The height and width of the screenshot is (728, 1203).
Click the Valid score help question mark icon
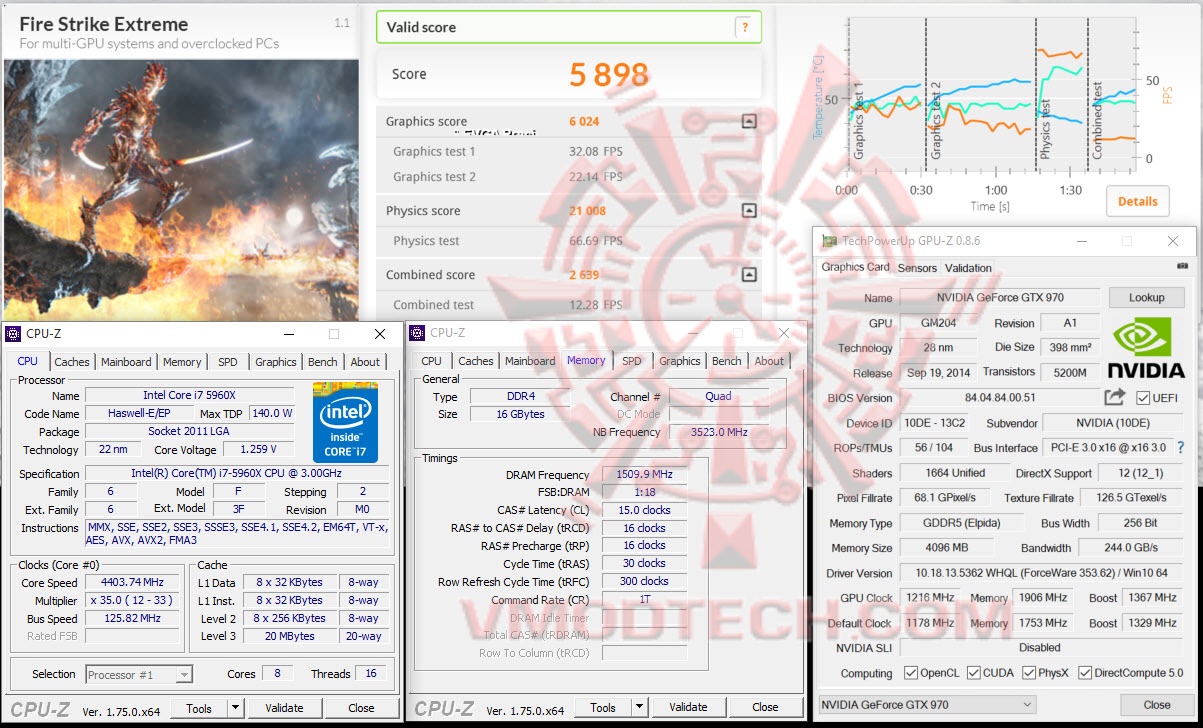(744, 27)
